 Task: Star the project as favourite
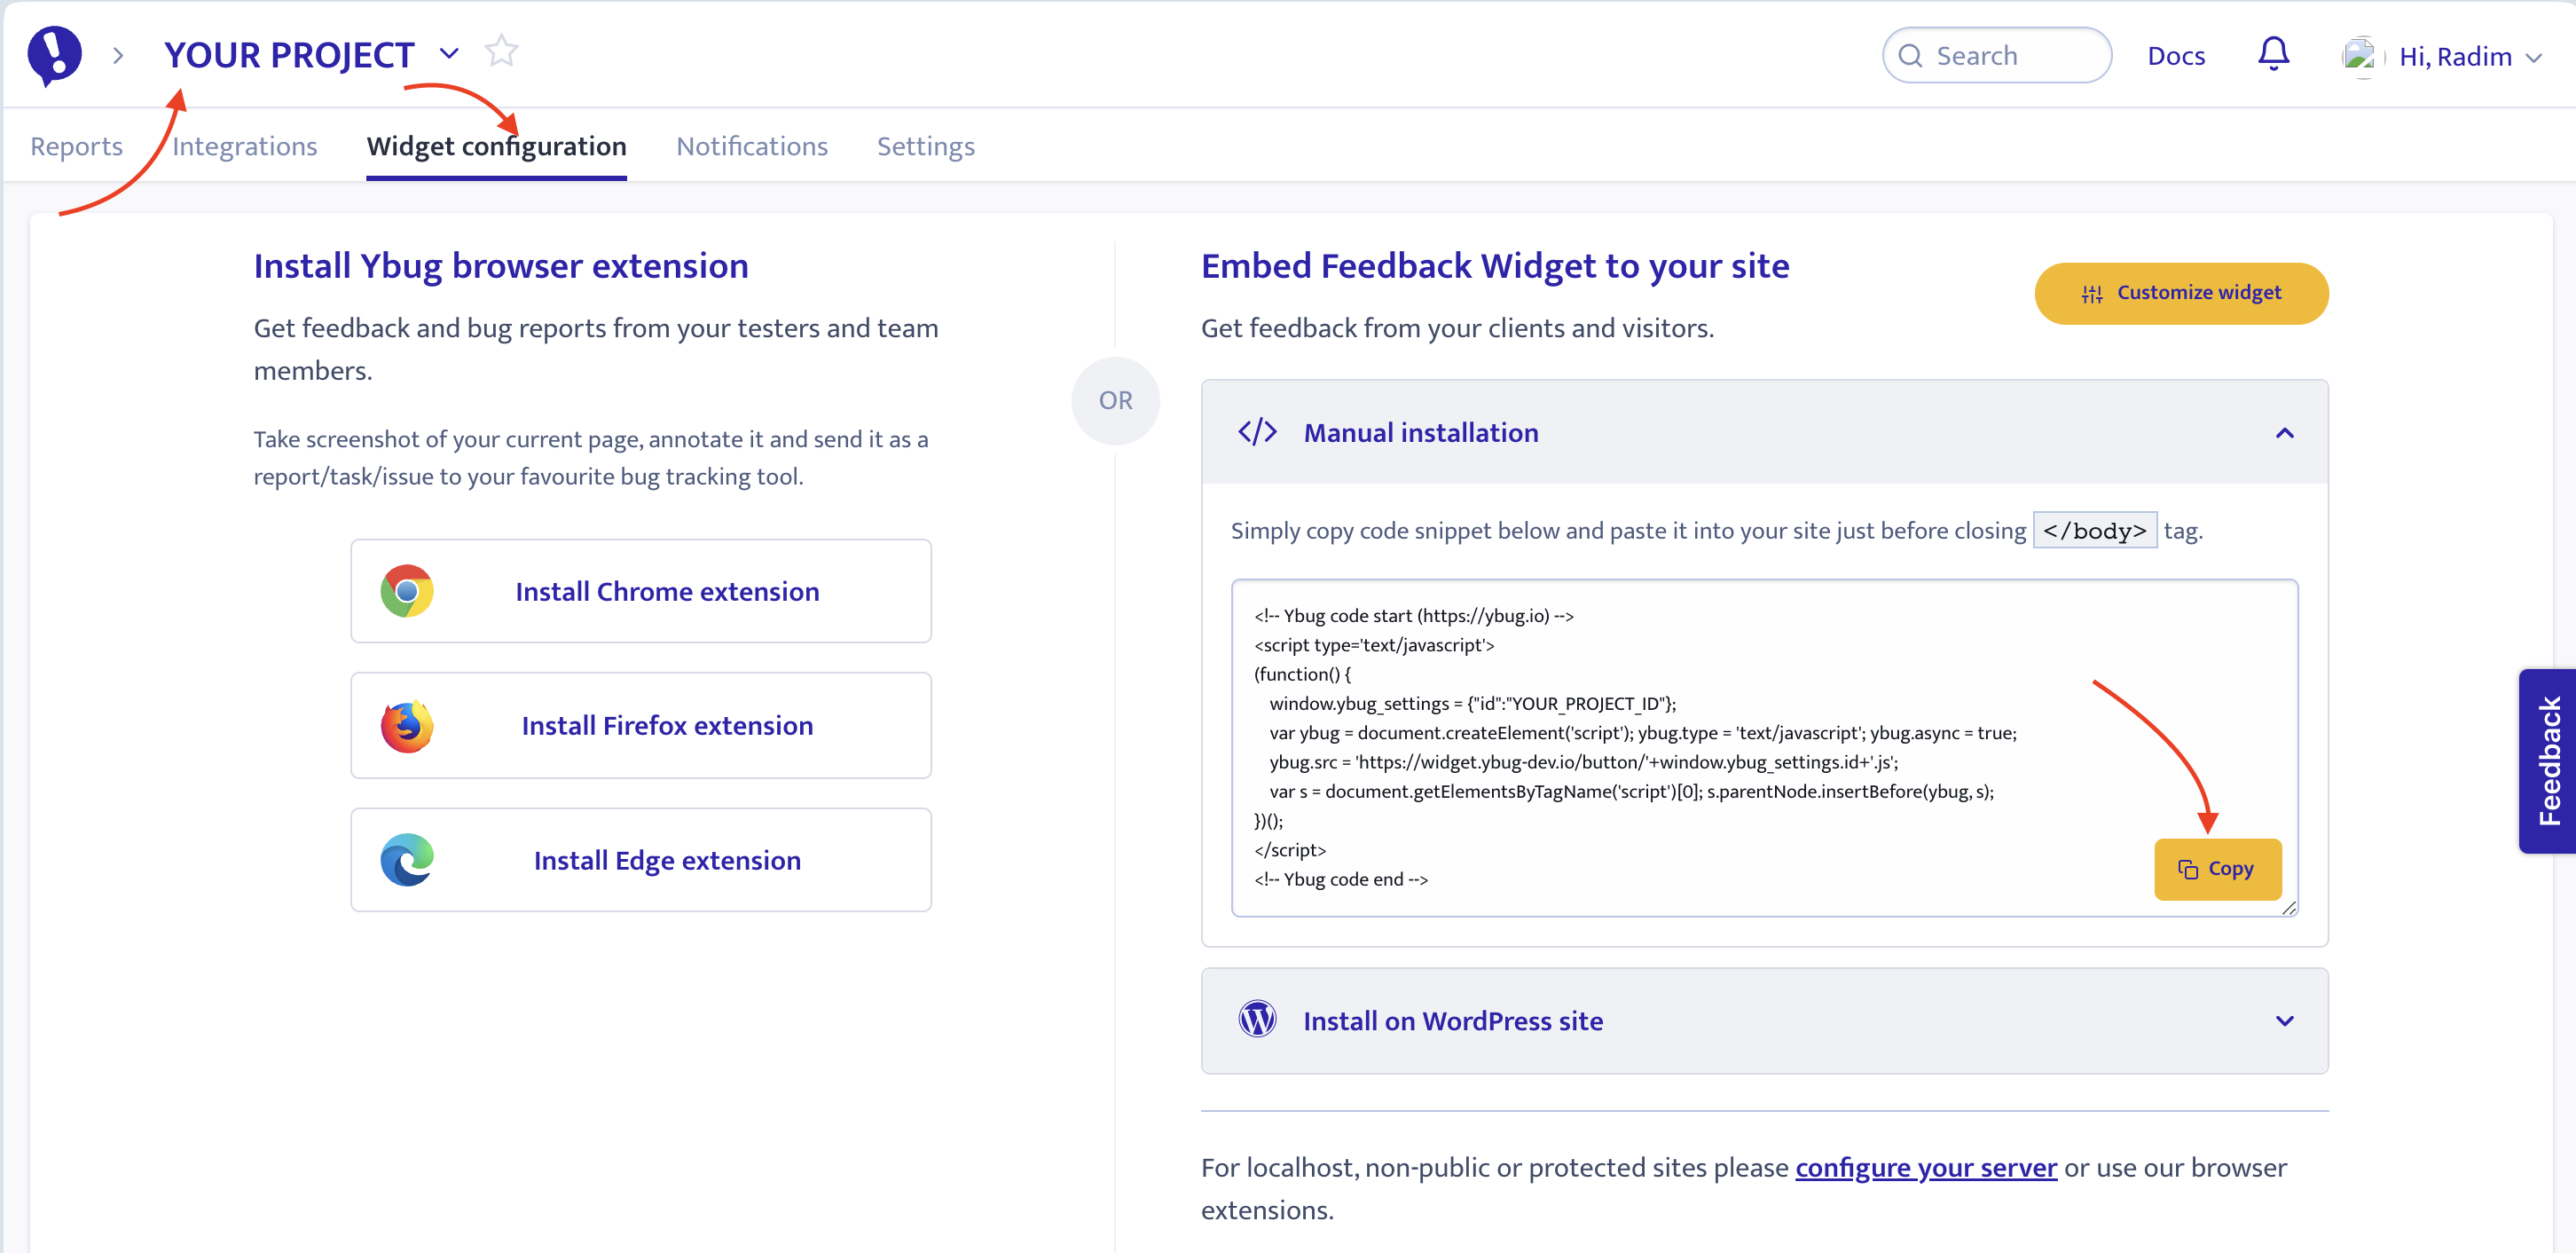pyautogui.click(x=501, y=52)
